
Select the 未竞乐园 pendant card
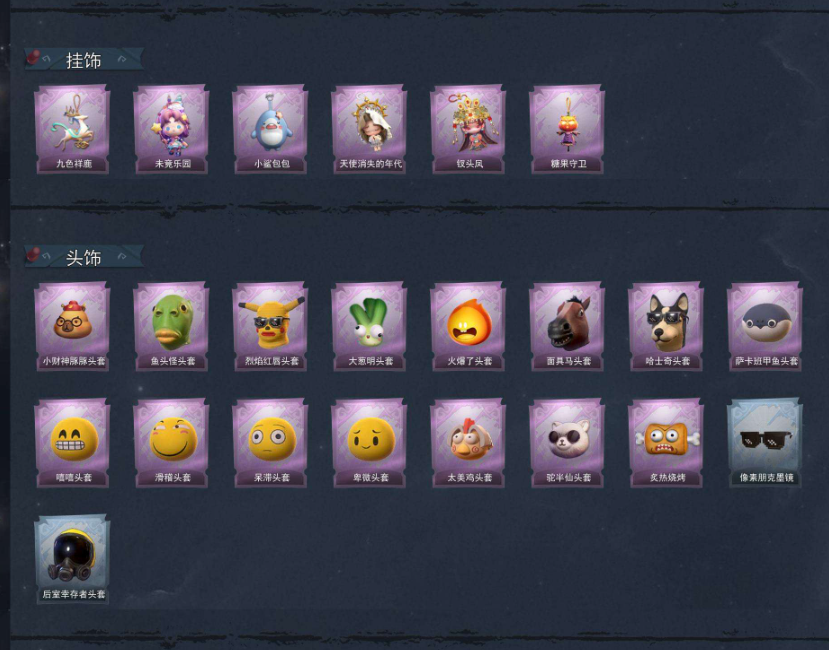pyautogui.click(x=171, y=130)
